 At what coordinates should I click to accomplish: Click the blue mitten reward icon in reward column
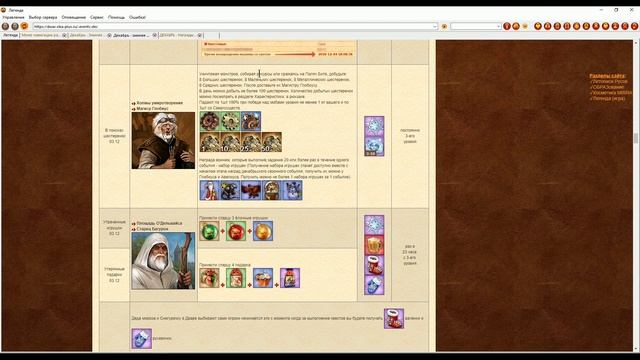(x=374, y=285)
